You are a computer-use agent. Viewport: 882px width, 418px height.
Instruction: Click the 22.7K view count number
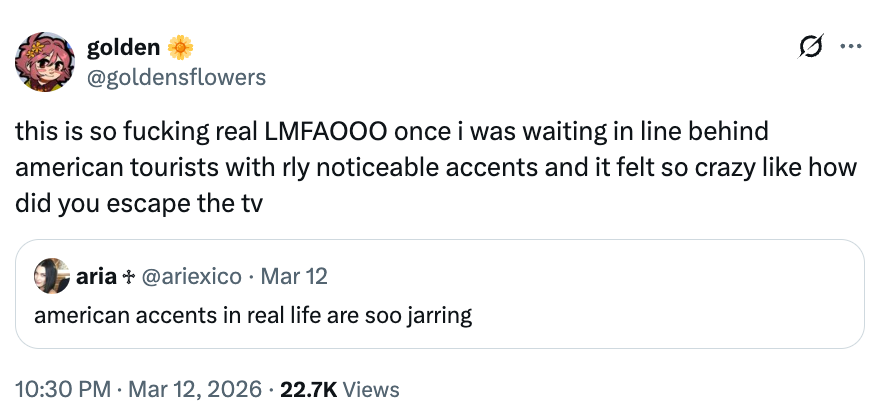(309, 389)
